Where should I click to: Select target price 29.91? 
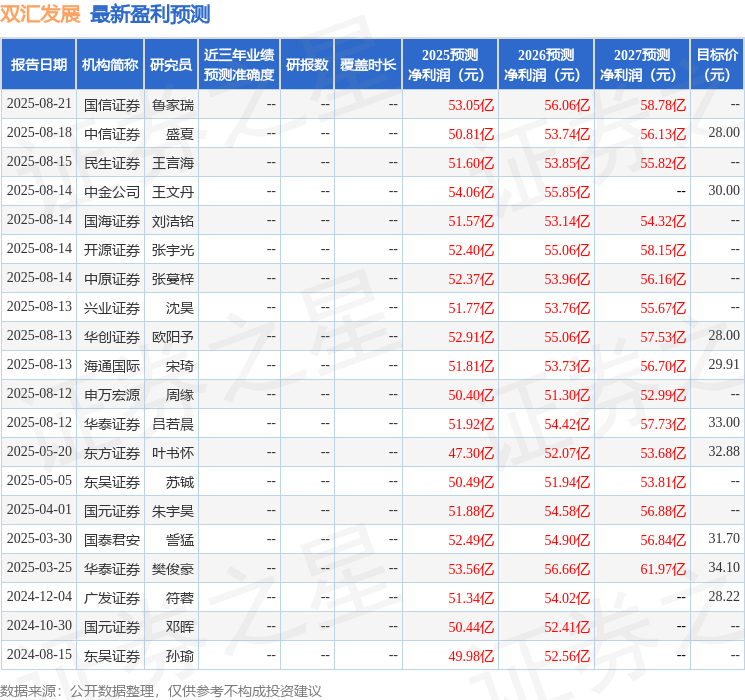tap(724, 364)
